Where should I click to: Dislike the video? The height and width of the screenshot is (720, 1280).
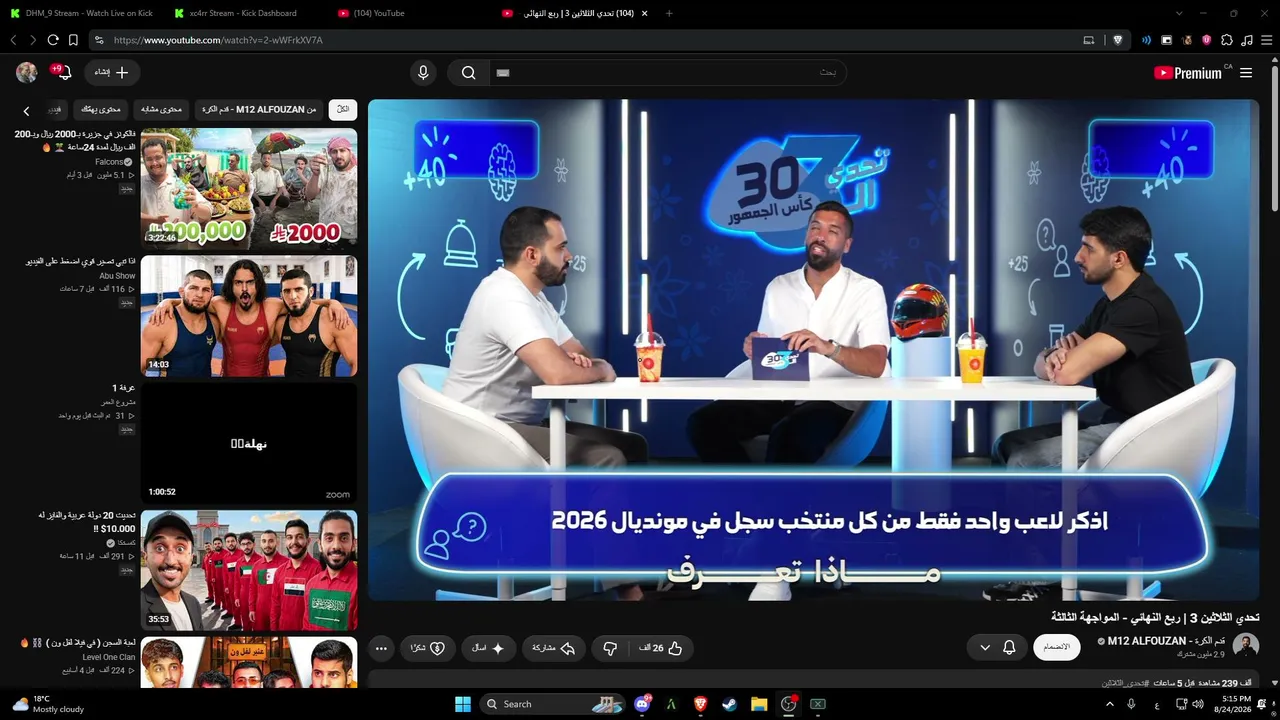click(x=610, y=648)
